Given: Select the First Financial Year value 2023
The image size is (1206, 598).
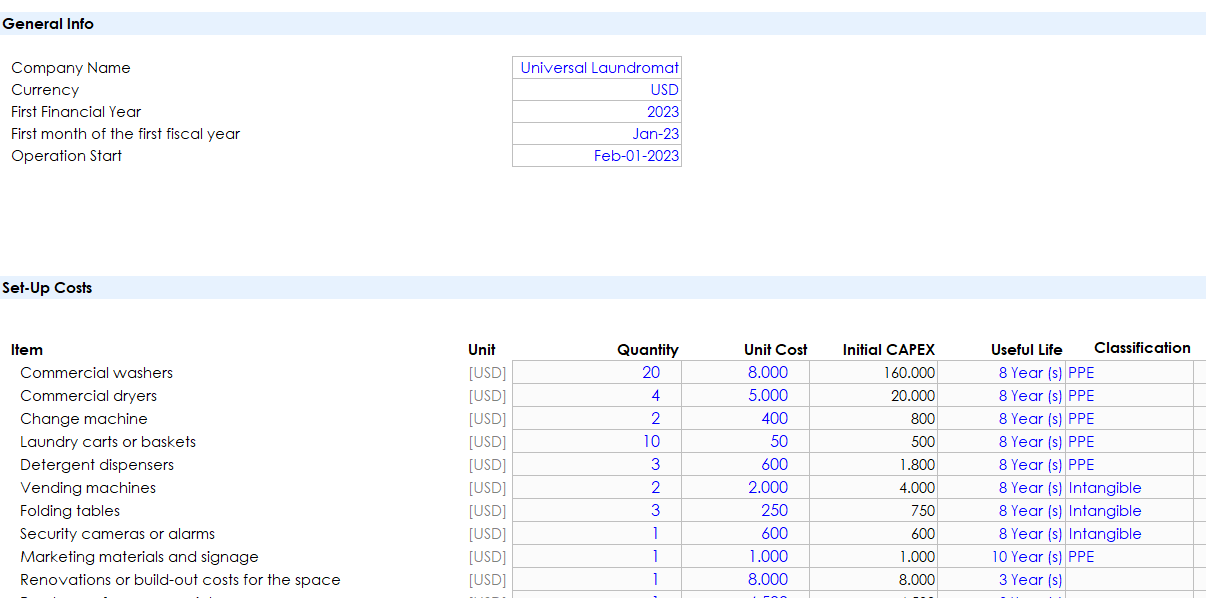Looking at the screenshot, I should click(x=598, y=112).
